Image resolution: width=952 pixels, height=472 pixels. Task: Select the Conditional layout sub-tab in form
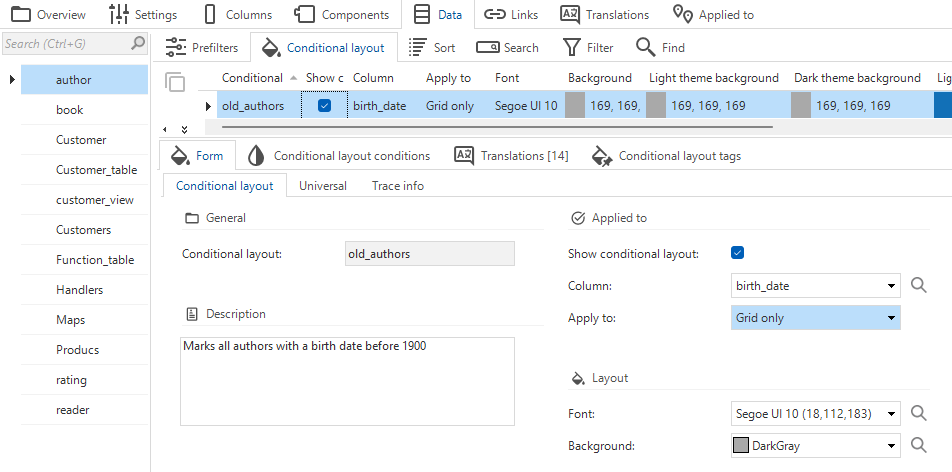coord(225,186)
